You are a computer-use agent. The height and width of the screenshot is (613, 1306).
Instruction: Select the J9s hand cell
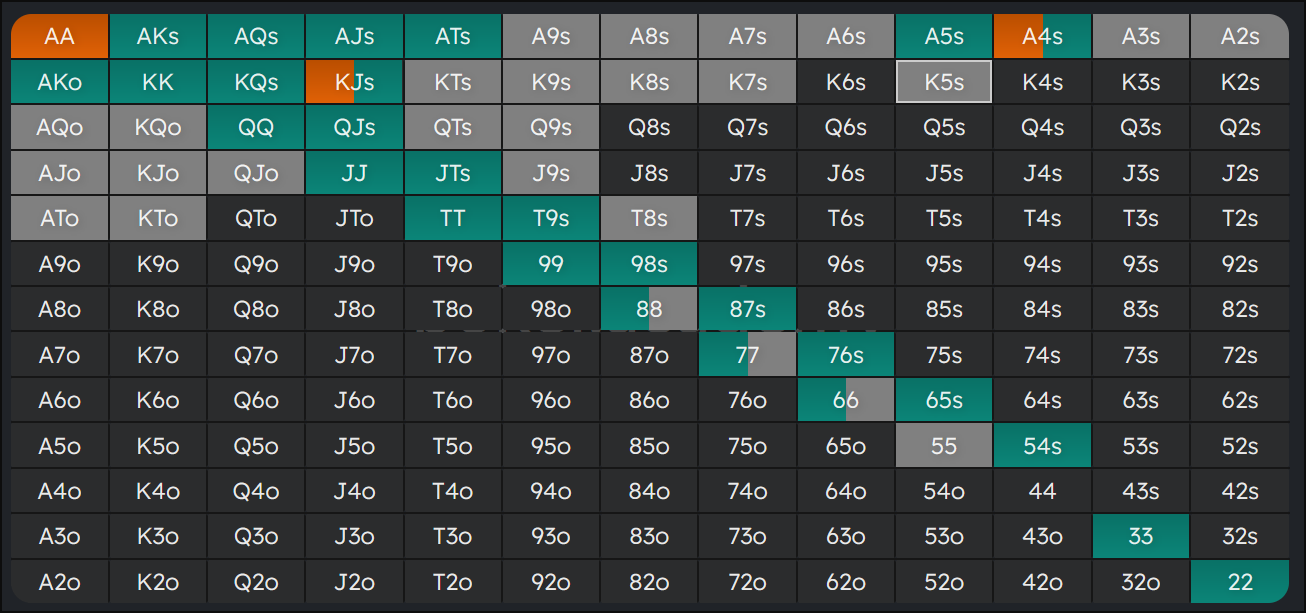click(551, 173)
